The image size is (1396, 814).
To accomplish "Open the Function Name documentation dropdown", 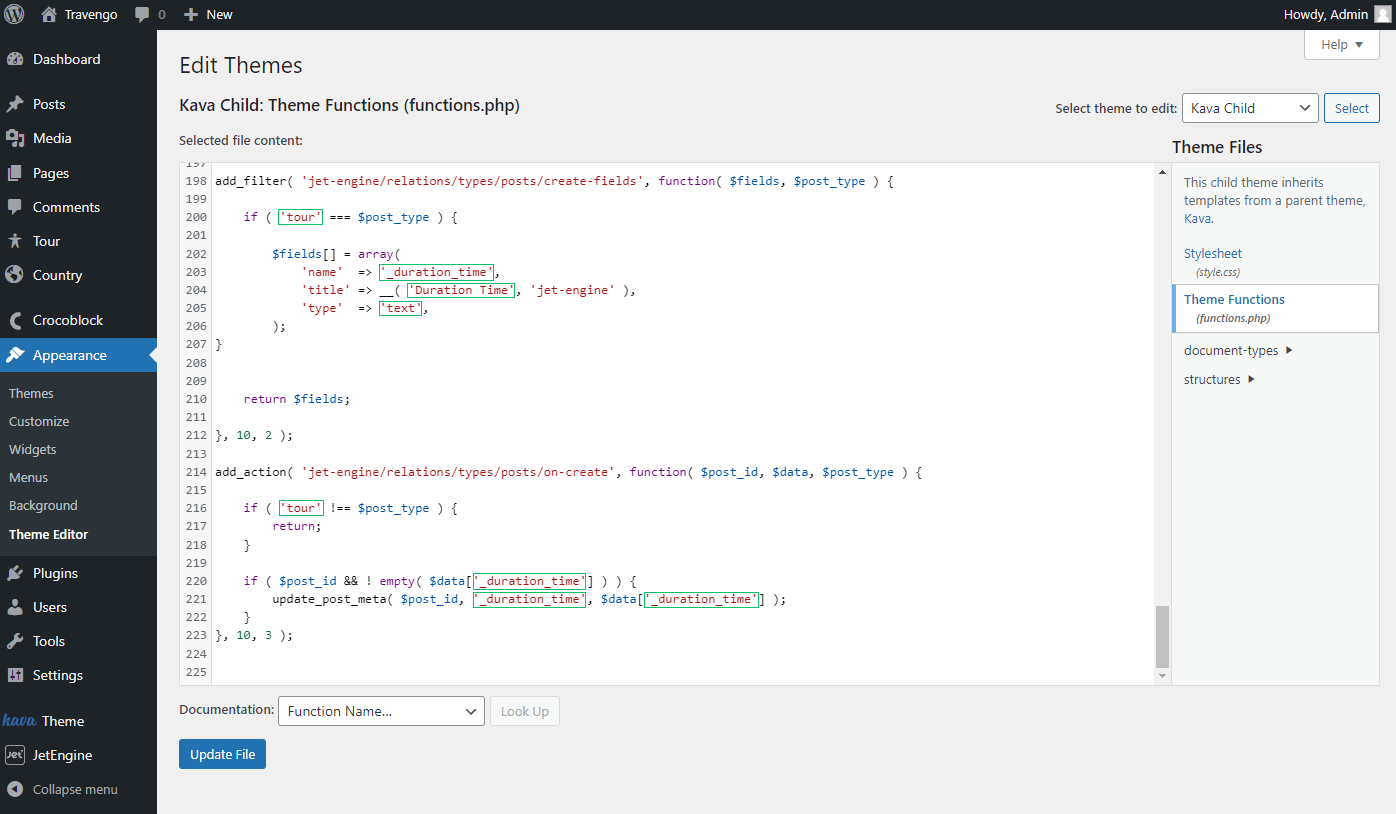I will click(381, 711).
